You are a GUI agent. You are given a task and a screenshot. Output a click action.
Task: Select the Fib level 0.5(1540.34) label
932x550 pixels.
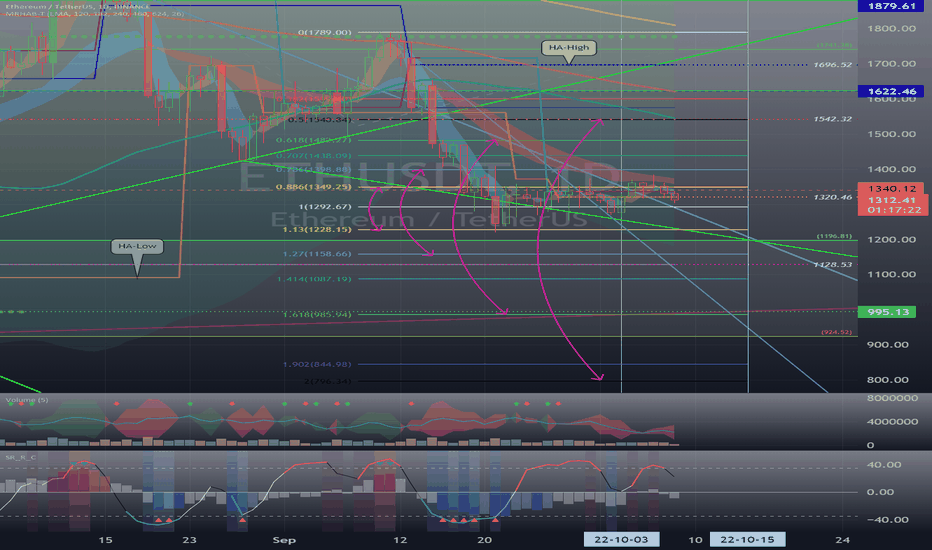[x=319, y=120]
